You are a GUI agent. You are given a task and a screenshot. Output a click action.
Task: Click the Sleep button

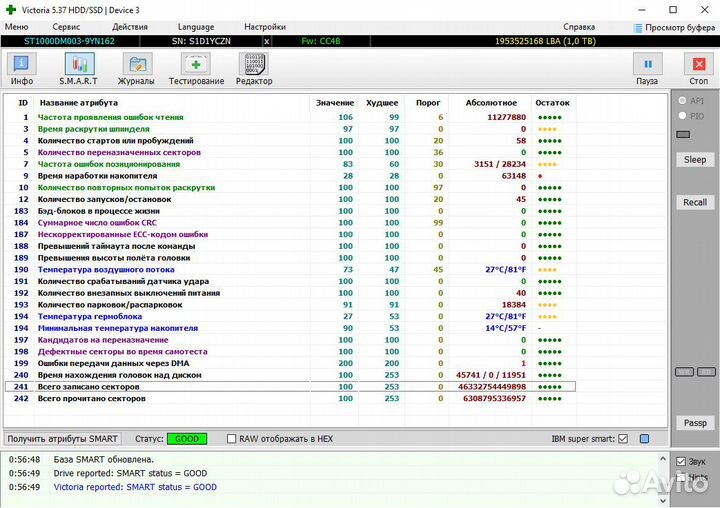click(694, 159)
